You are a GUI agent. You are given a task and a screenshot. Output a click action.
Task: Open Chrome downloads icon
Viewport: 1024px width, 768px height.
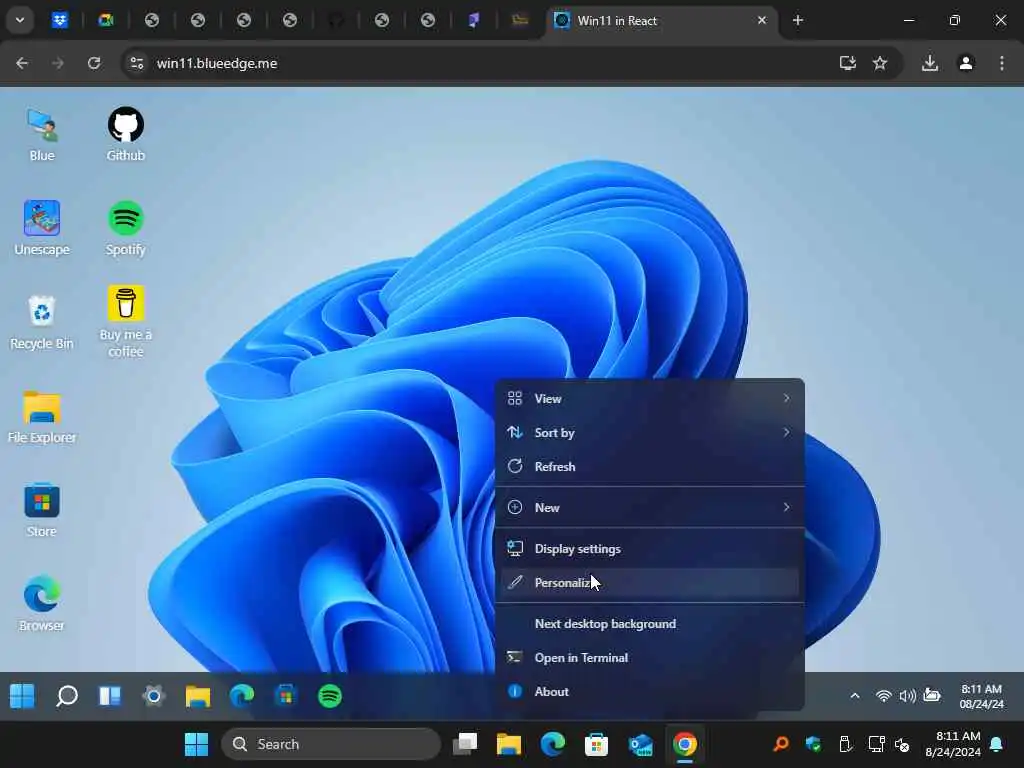click(x=930, y=63)
